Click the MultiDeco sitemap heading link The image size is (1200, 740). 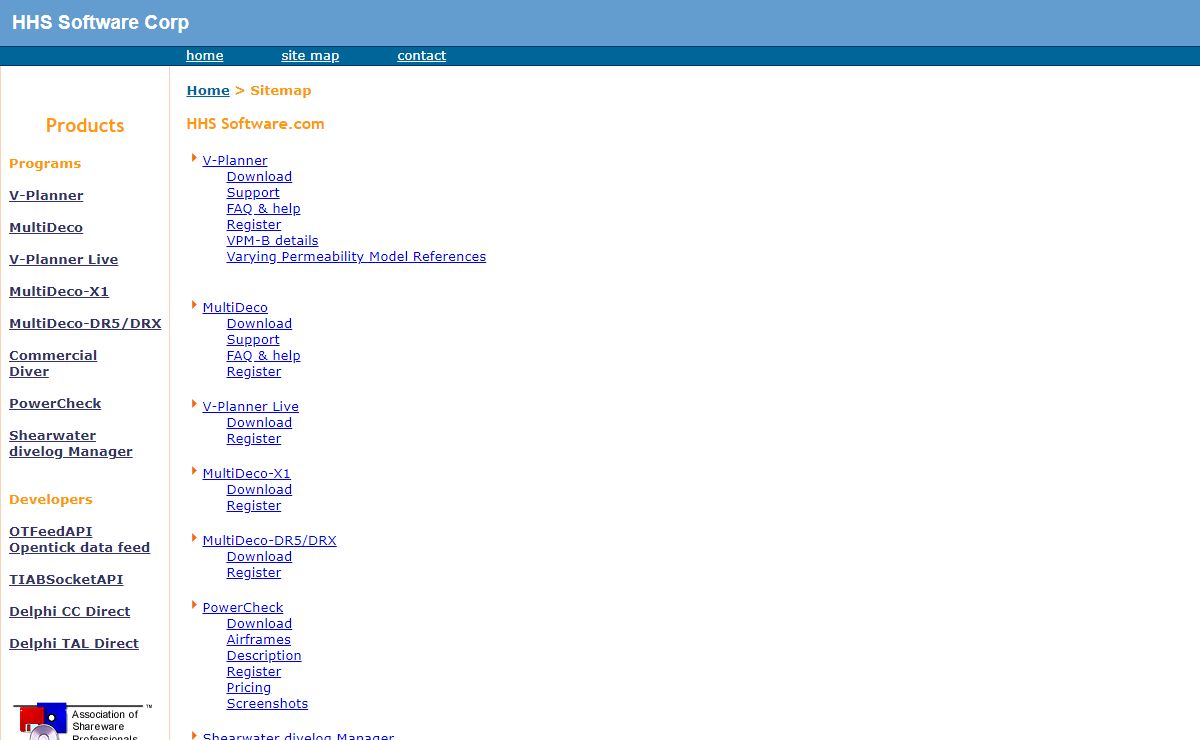tap(235, 307)
